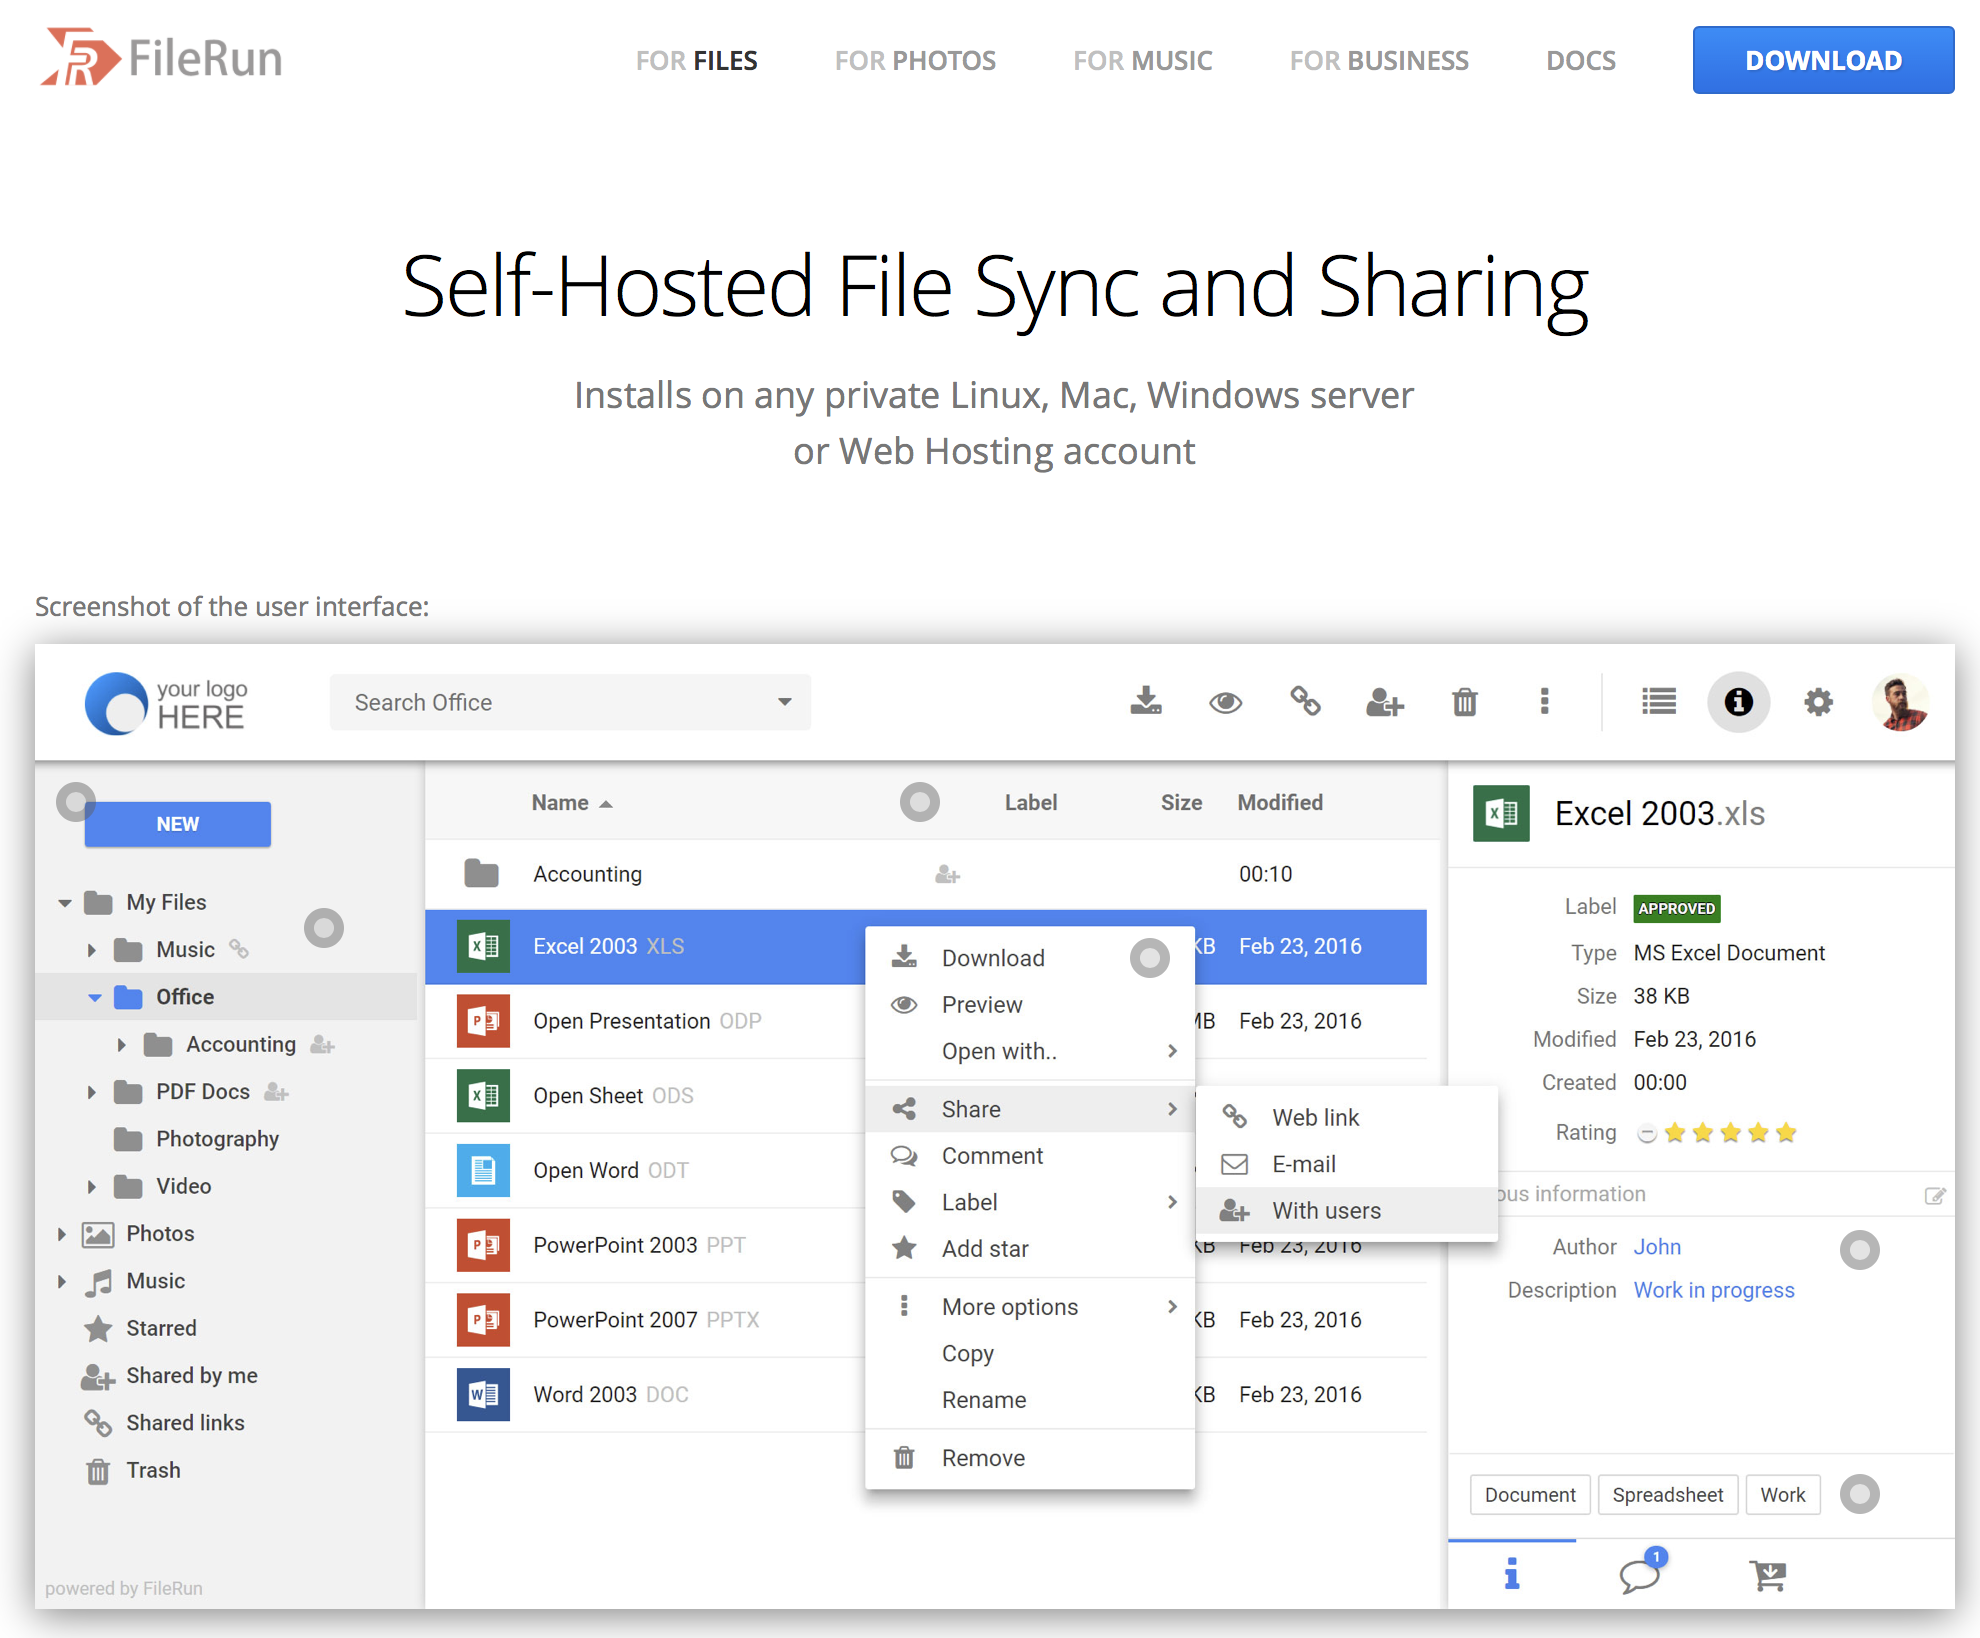
Task: Click the shared icon on the Accounting folder row
Action: [947, 875]
